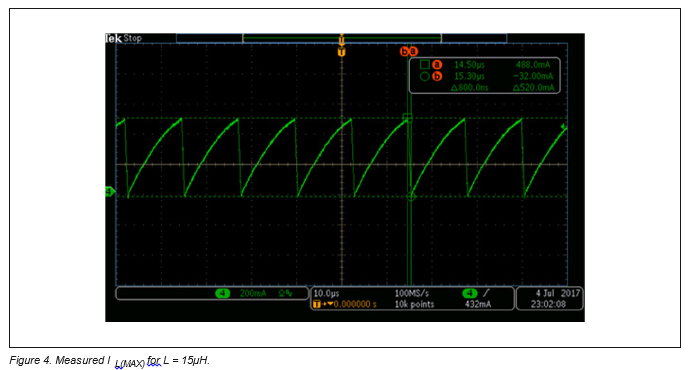This screenshot has height=370, width=693.
Task: Click the orange trigger position marker T
Action: 341,52
